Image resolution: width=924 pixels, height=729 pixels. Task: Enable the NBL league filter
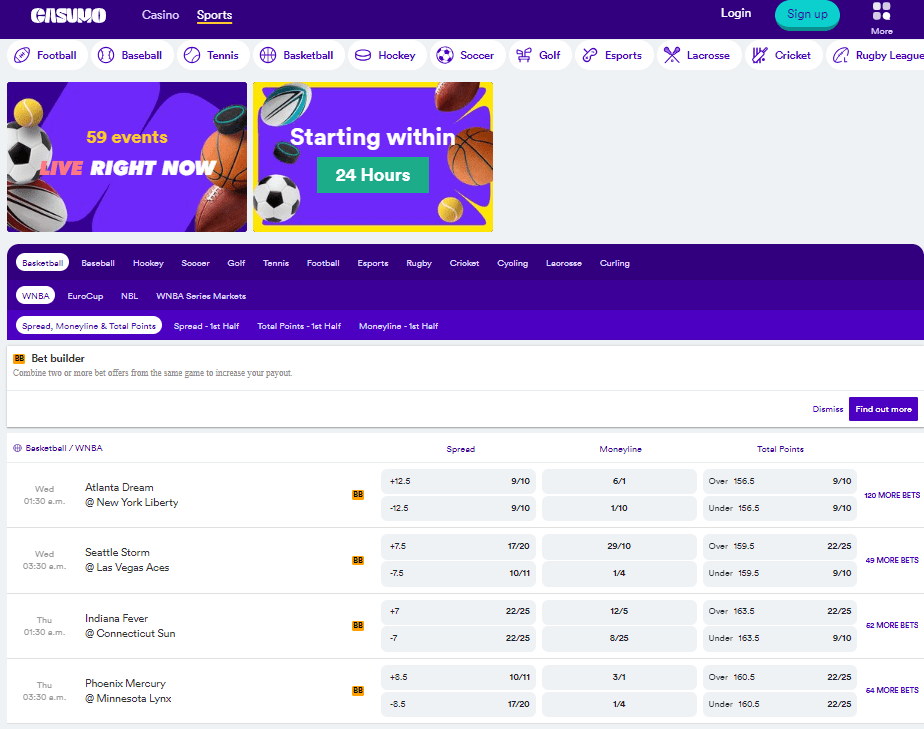click(129, 295)
